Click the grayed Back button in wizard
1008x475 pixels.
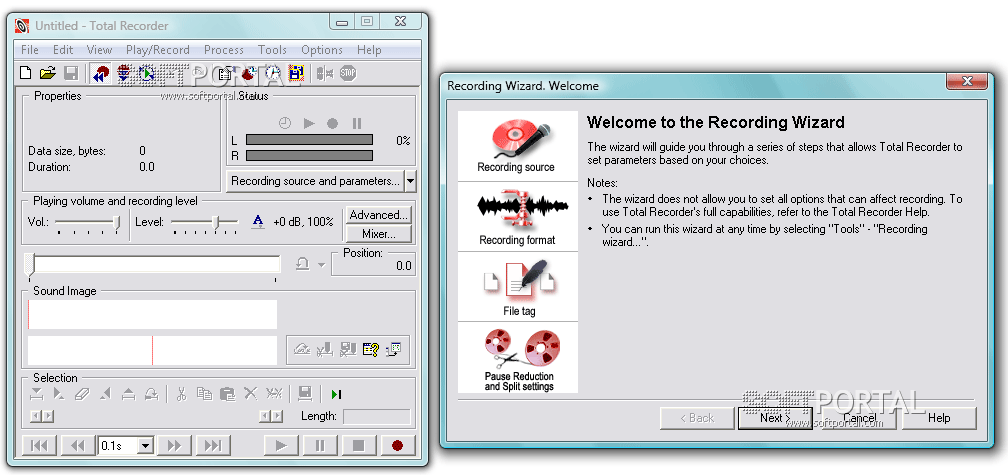coord(697,418)
